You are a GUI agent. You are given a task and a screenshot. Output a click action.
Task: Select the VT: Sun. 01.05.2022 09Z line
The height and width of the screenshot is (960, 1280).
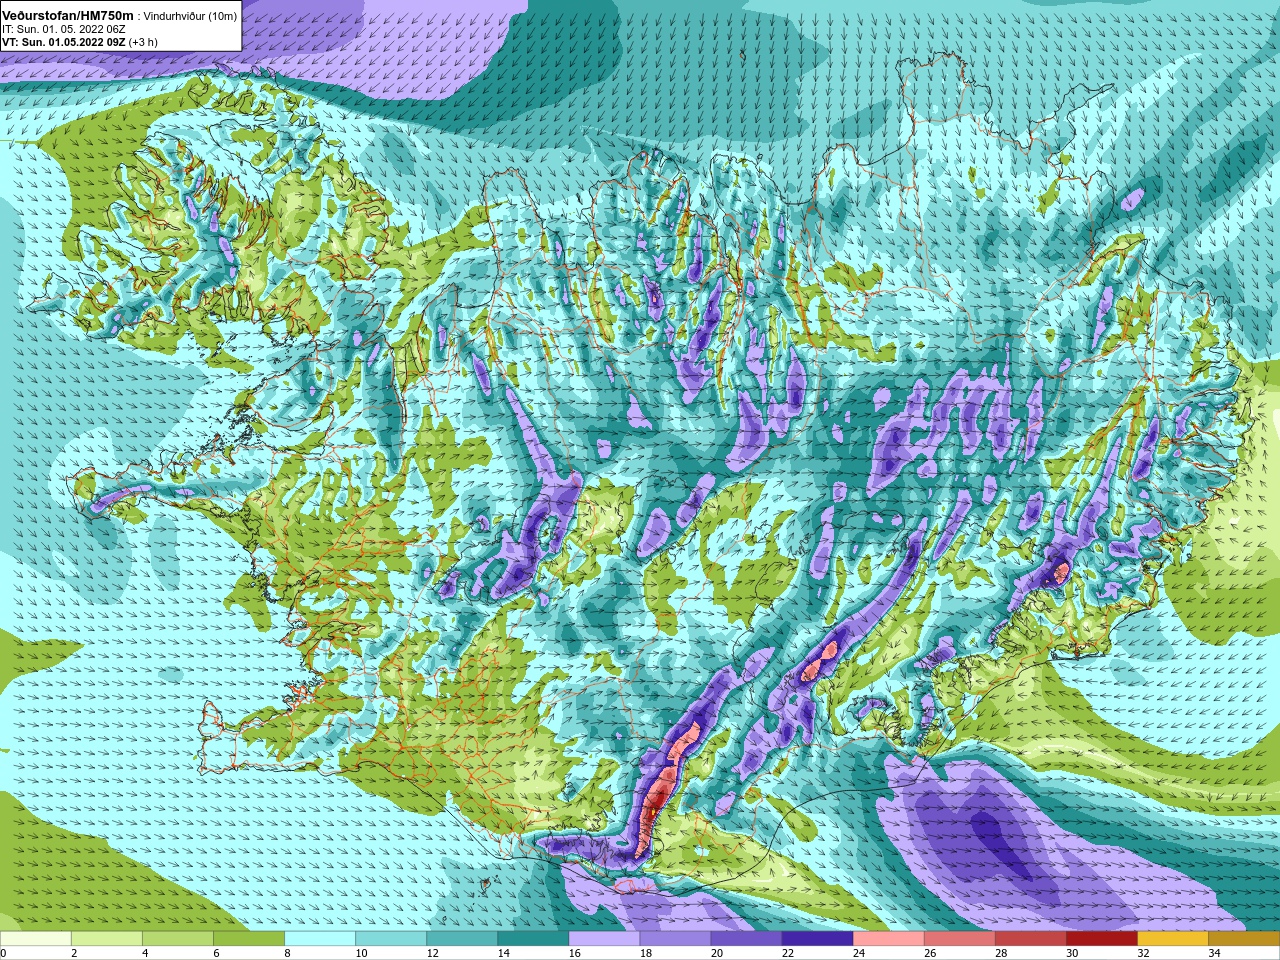[x=79, y=42]
